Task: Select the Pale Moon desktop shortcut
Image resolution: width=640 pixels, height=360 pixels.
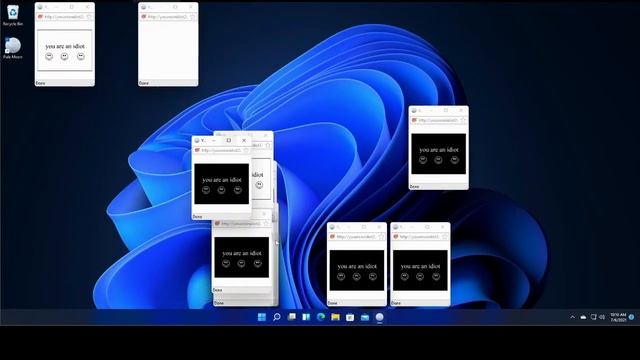Action: click(x=13, y=49)
